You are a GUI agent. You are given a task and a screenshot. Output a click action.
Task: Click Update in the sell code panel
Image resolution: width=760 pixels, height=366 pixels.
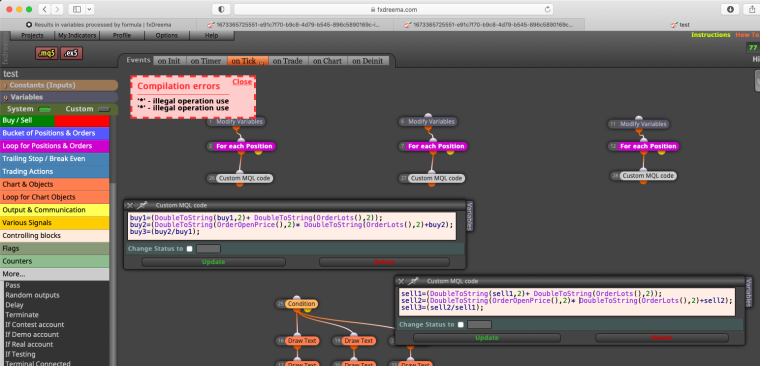click(487, 338)
